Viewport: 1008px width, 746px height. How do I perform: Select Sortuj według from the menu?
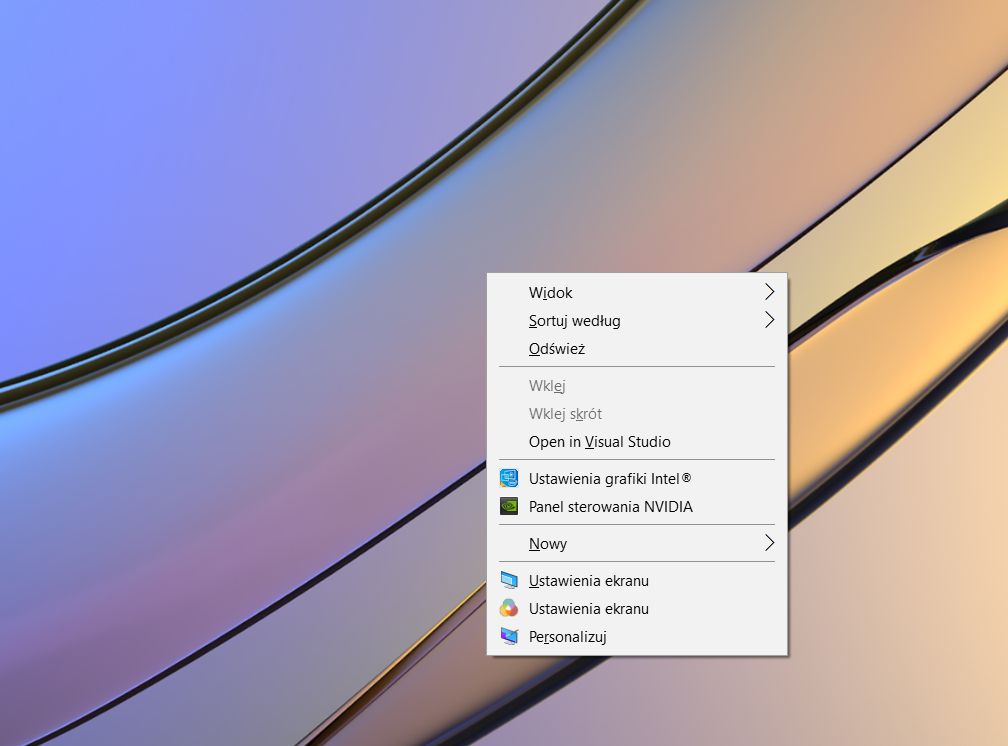(x=574, y=320)
